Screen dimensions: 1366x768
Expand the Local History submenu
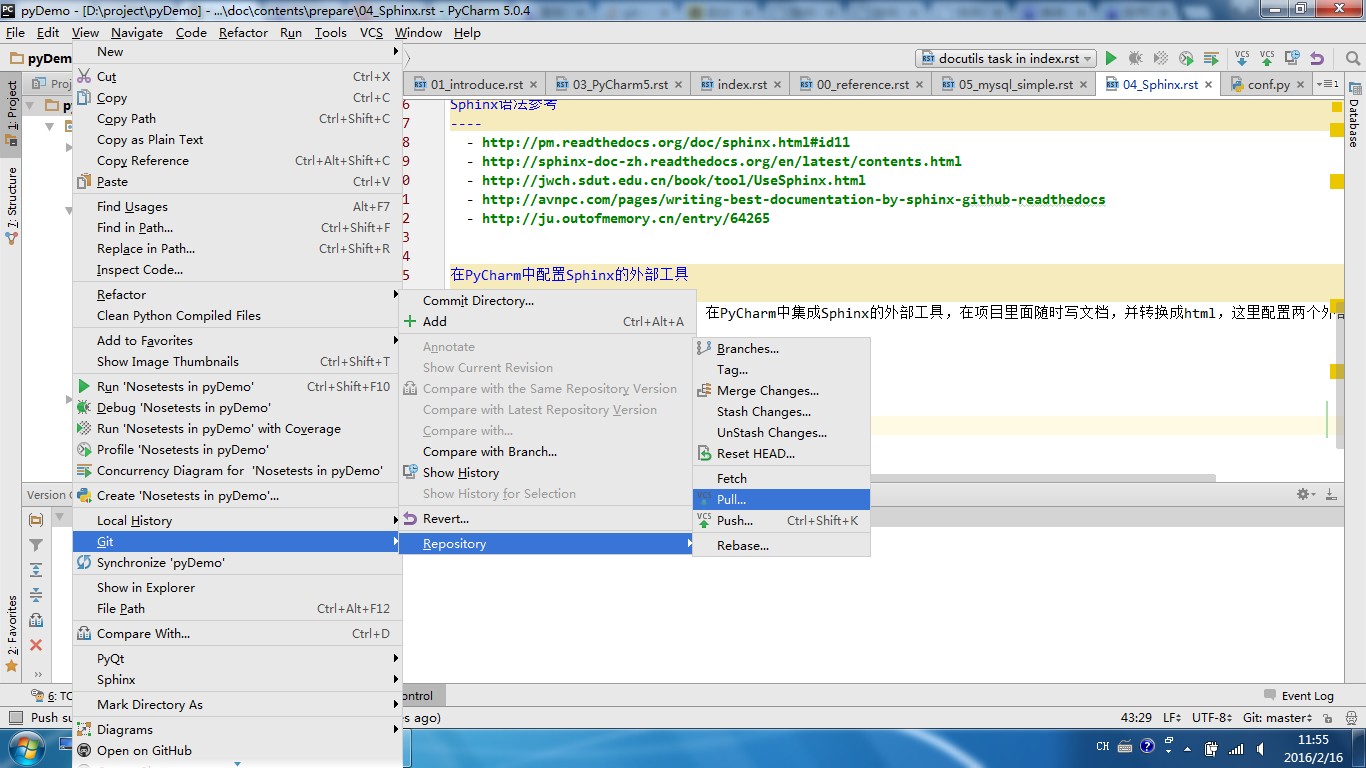[237, 521]
